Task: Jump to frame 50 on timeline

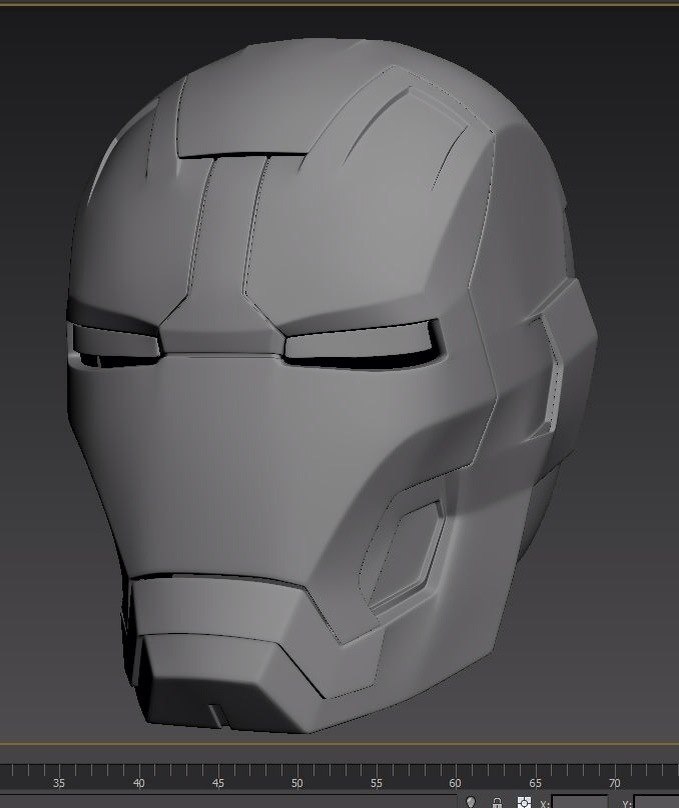Action: point(297,783)
